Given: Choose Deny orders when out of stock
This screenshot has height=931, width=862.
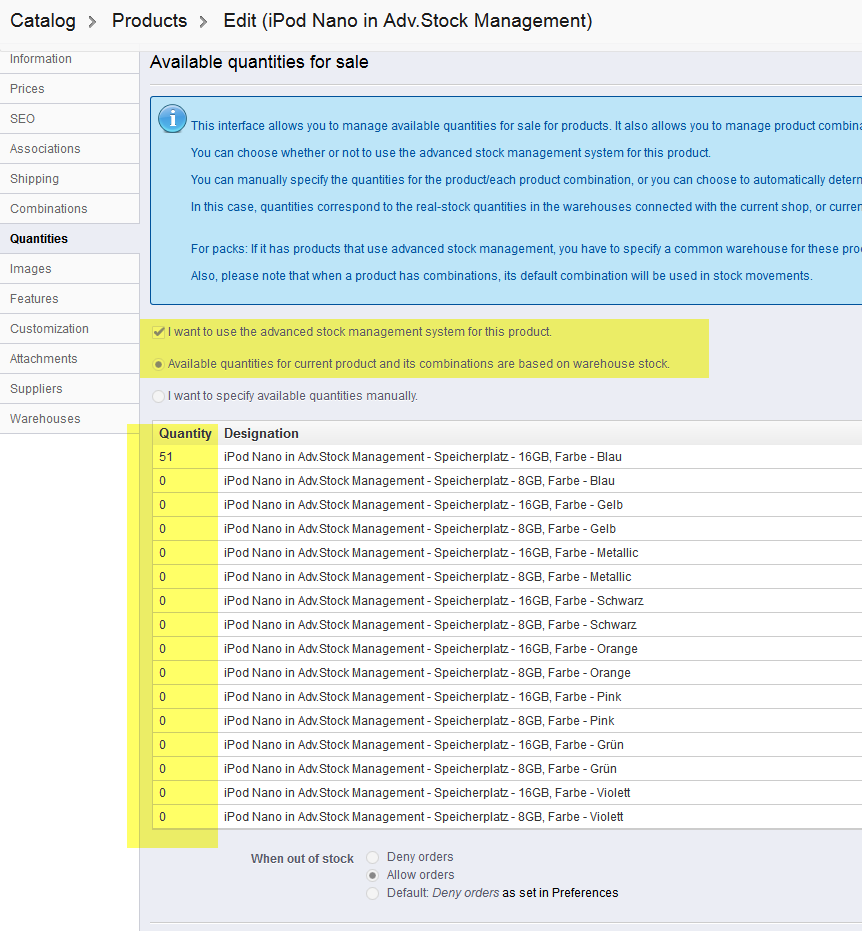Looking at the screenshot, I should [372, 857].
